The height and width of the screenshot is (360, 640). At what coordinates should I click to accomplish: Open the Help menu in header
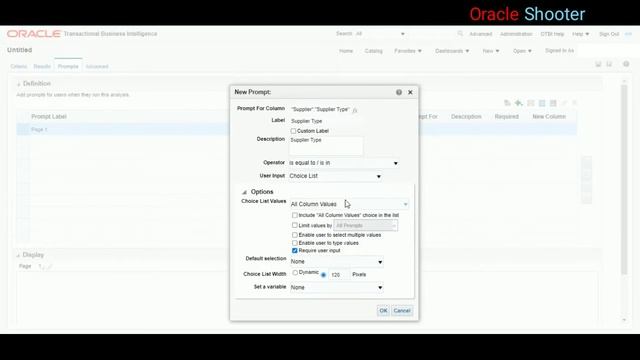(580, 34)
